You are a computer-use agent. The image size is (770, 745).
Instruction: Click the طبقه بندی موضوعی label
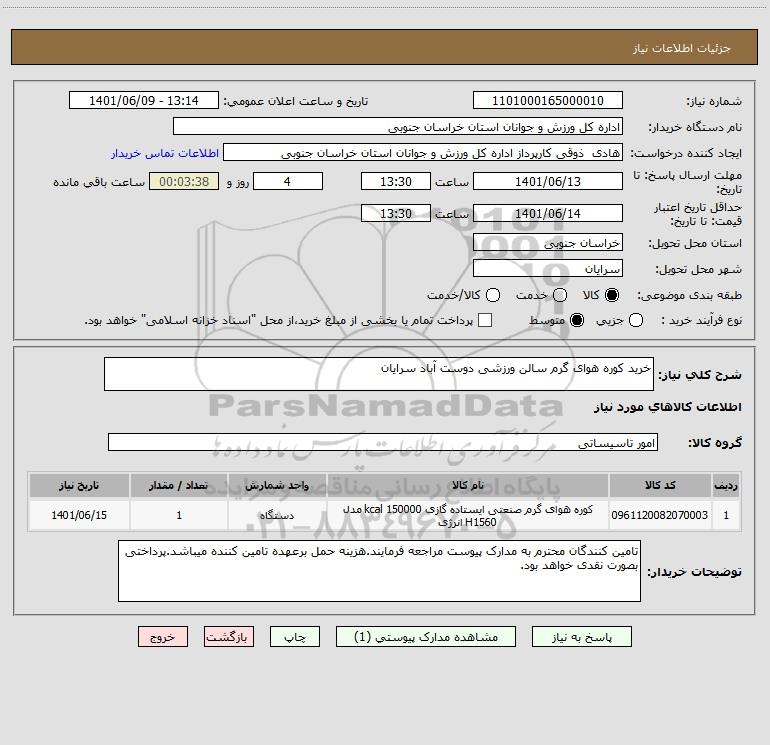point(689,295)
